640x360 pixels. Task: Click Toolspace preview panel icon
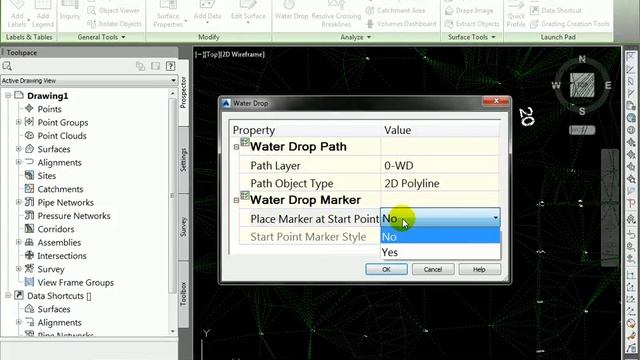(x=156, y=66)
